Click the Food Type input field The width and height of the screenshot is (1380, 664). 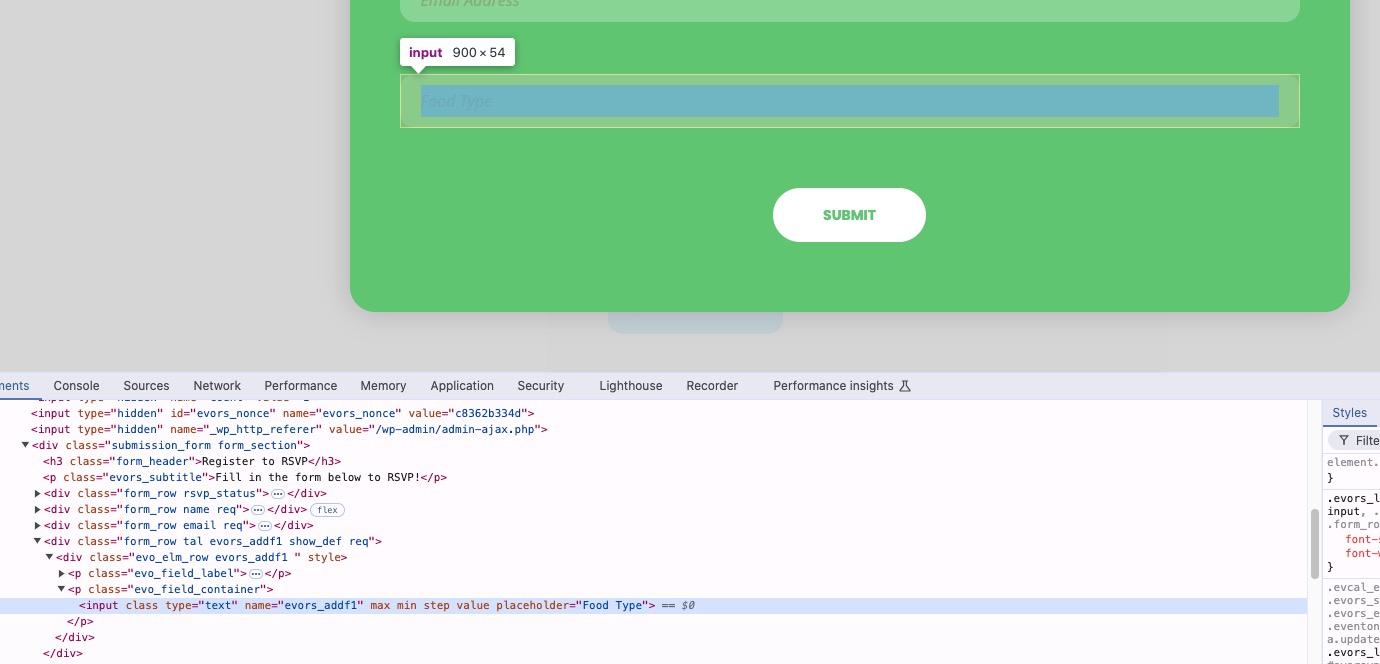pyautogui.click(x=849, y=101)
